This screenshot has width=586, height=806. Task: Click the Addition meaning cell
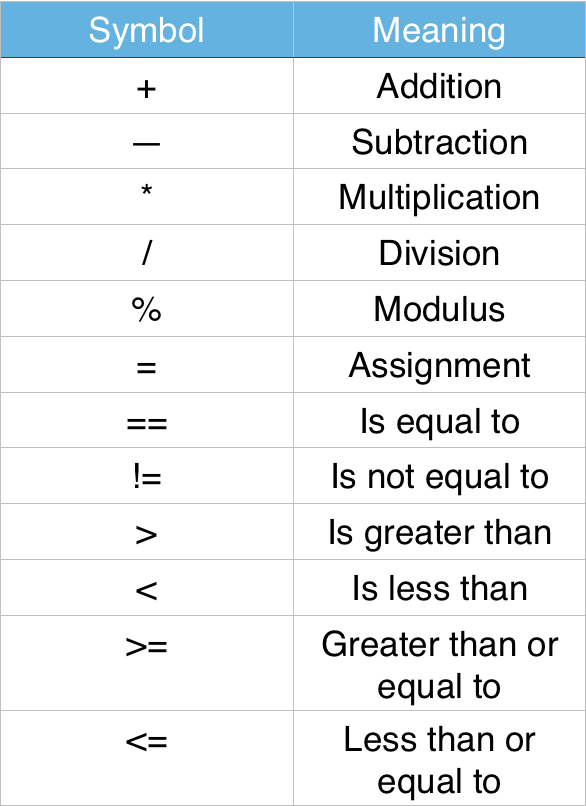coord(440,86)
